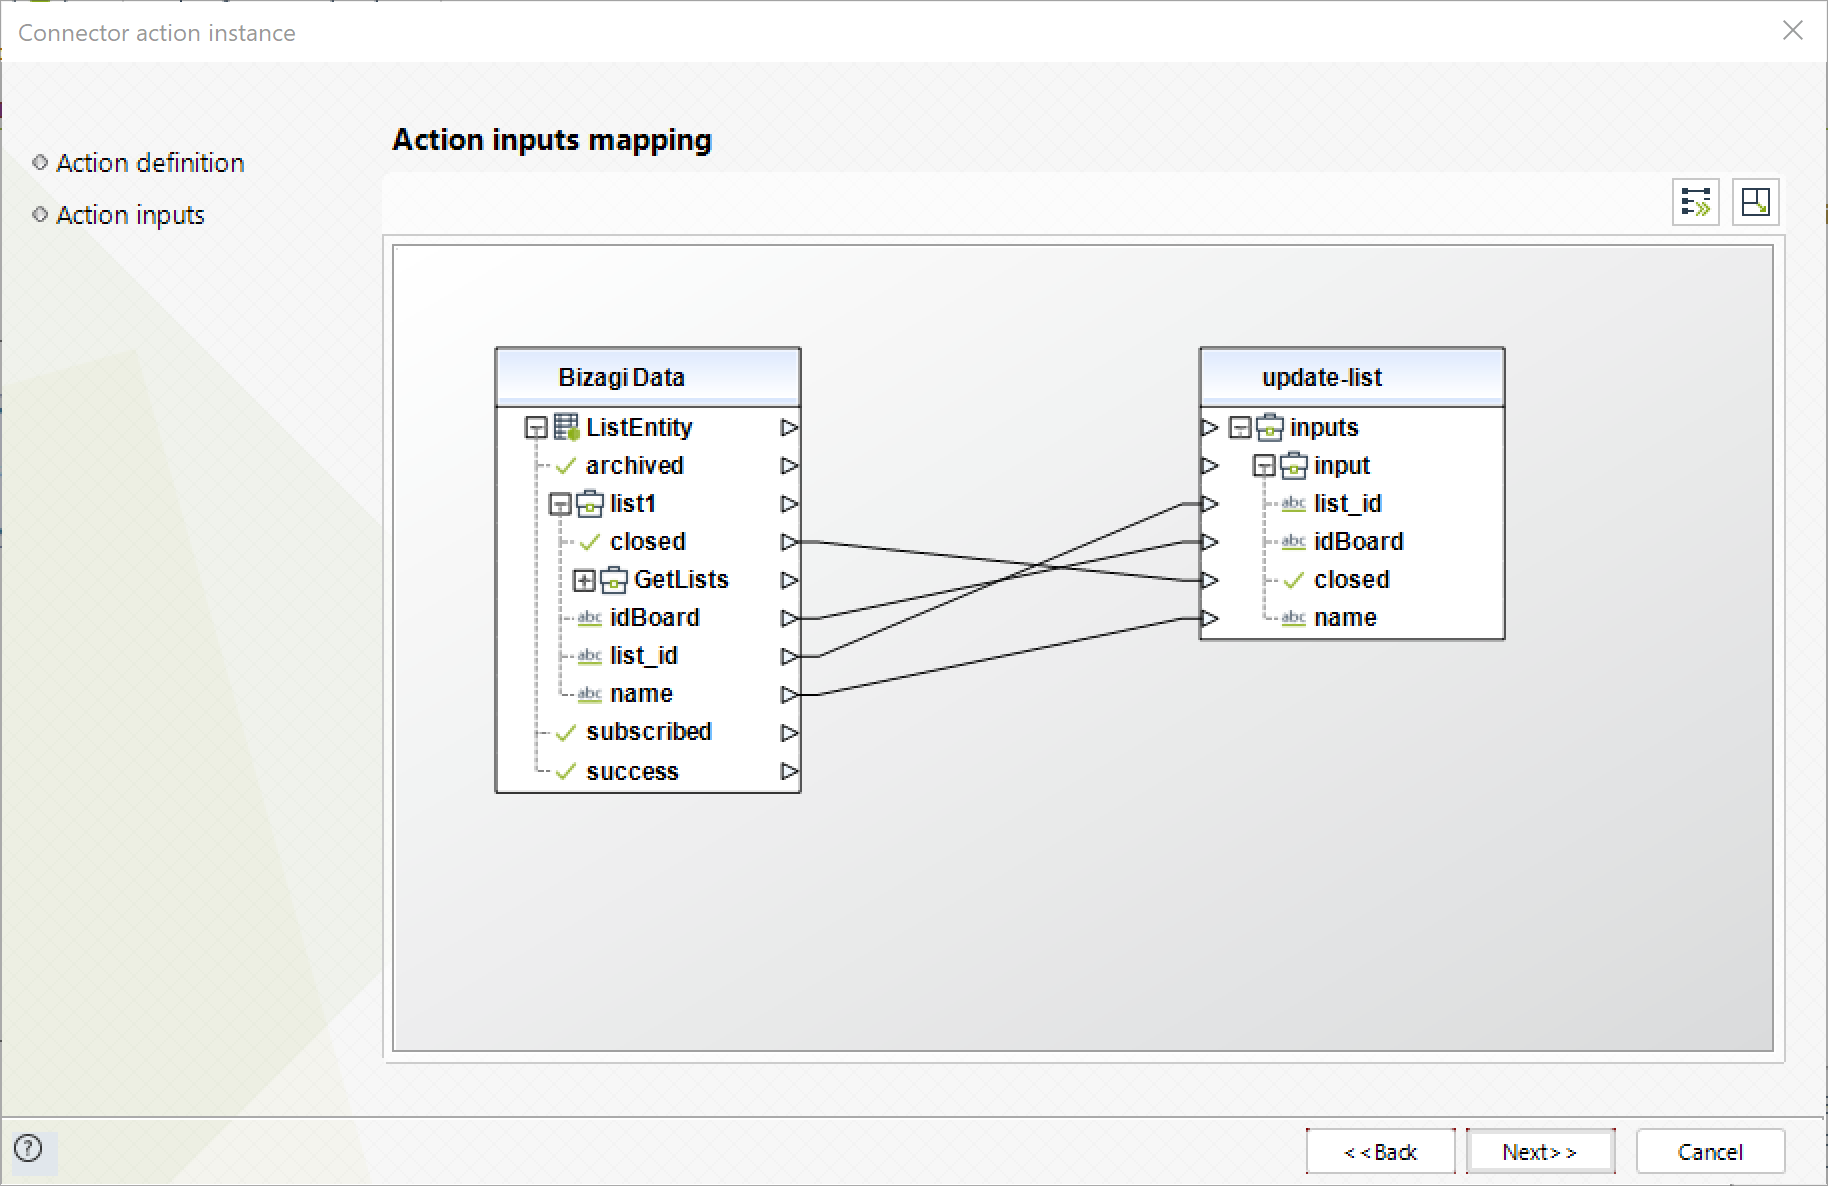Go to the Action inputs step
The image size is (1828, 1186).
pyautogui.click(x=130, y=215)
